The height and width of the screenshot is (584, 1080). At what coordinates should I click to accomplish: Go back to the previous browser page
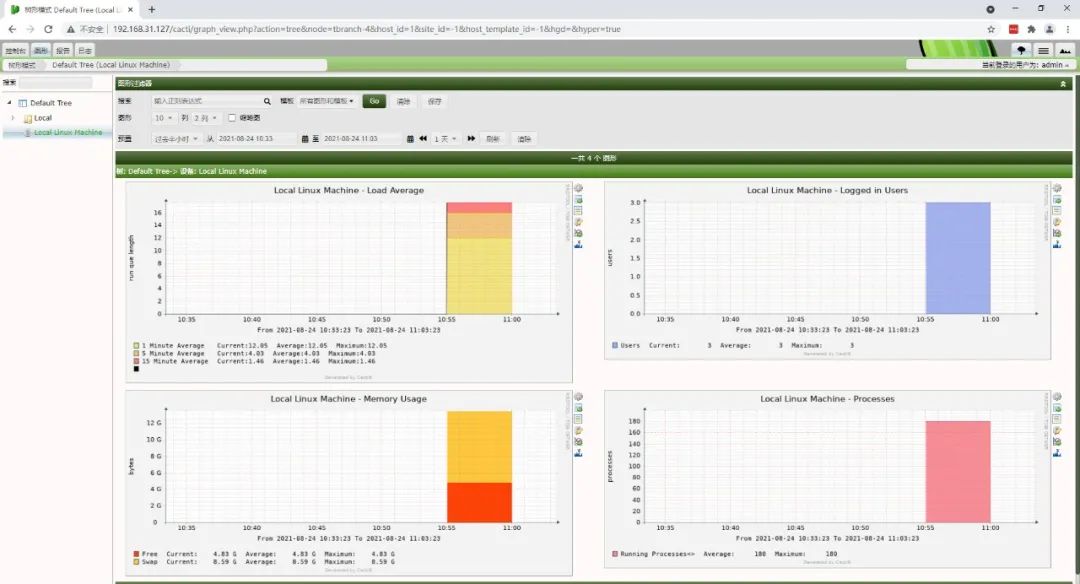pyautogui.click(x=12, y=30)
